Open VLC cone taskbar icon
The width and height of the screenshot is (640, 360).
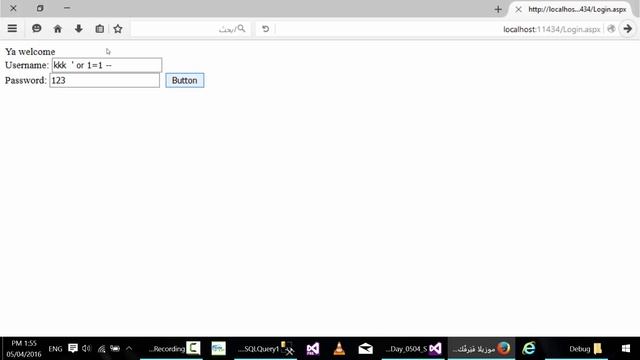click(339, 349)
